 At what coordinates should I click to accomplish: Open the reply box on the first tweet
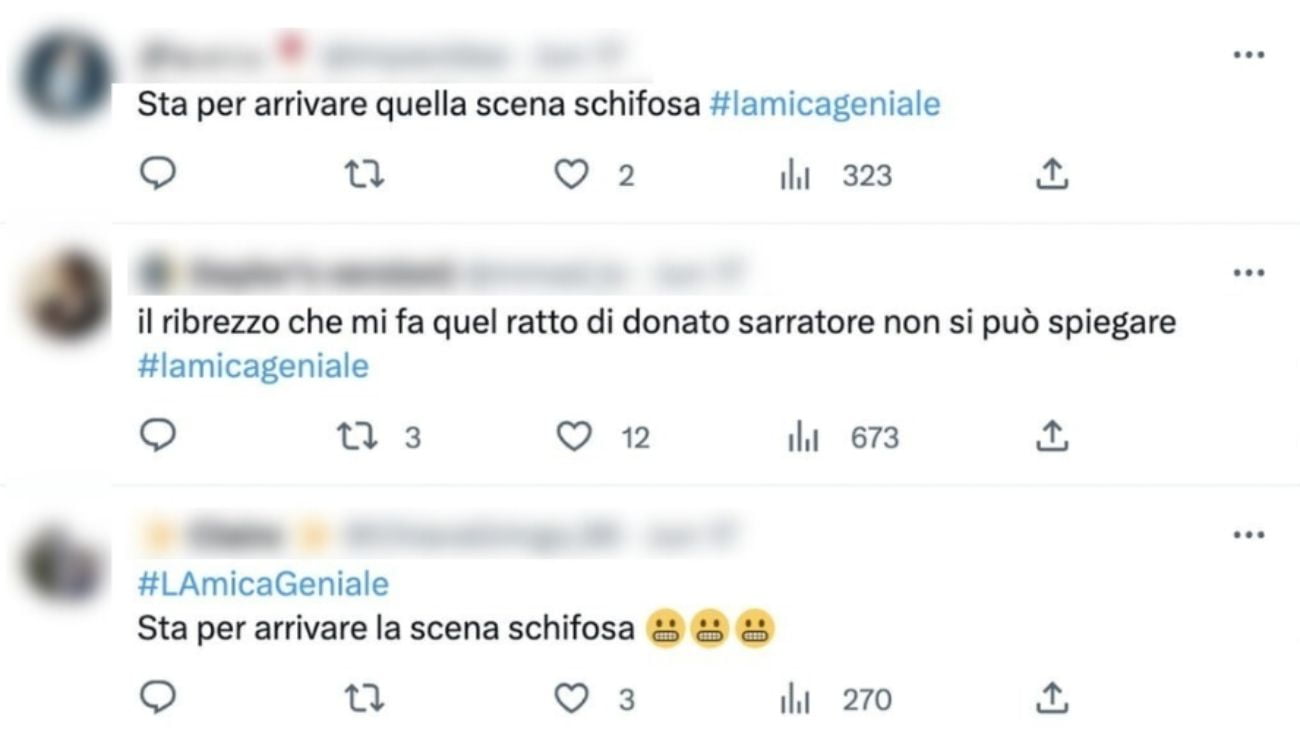tap(157, 174)
